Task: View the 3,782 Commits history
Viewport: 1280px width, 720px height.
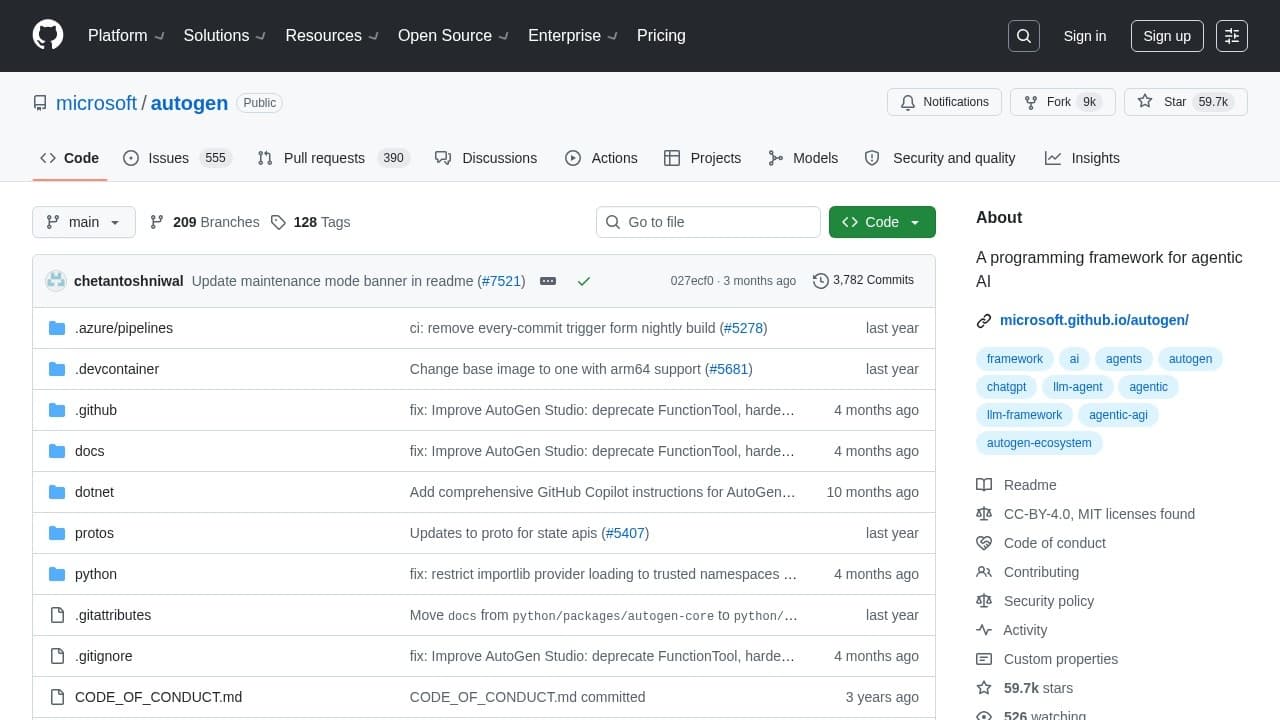Action: coord(864,281)
